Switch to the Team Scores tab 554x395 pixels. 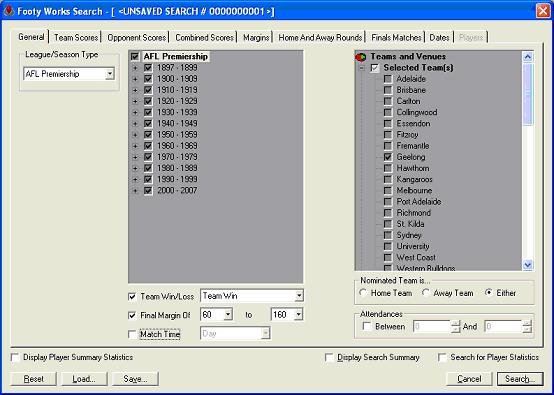coord(76,37)
